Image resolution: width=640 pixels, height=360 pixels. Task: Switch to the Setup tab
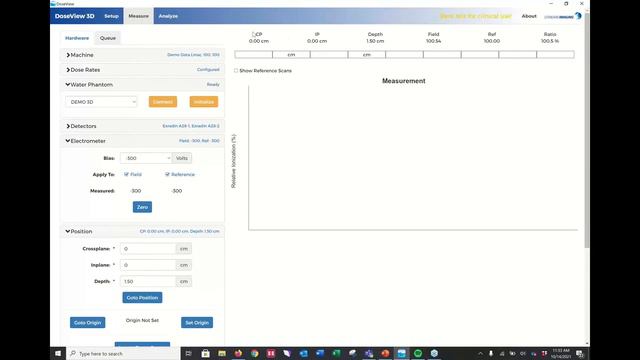point(111,16)
